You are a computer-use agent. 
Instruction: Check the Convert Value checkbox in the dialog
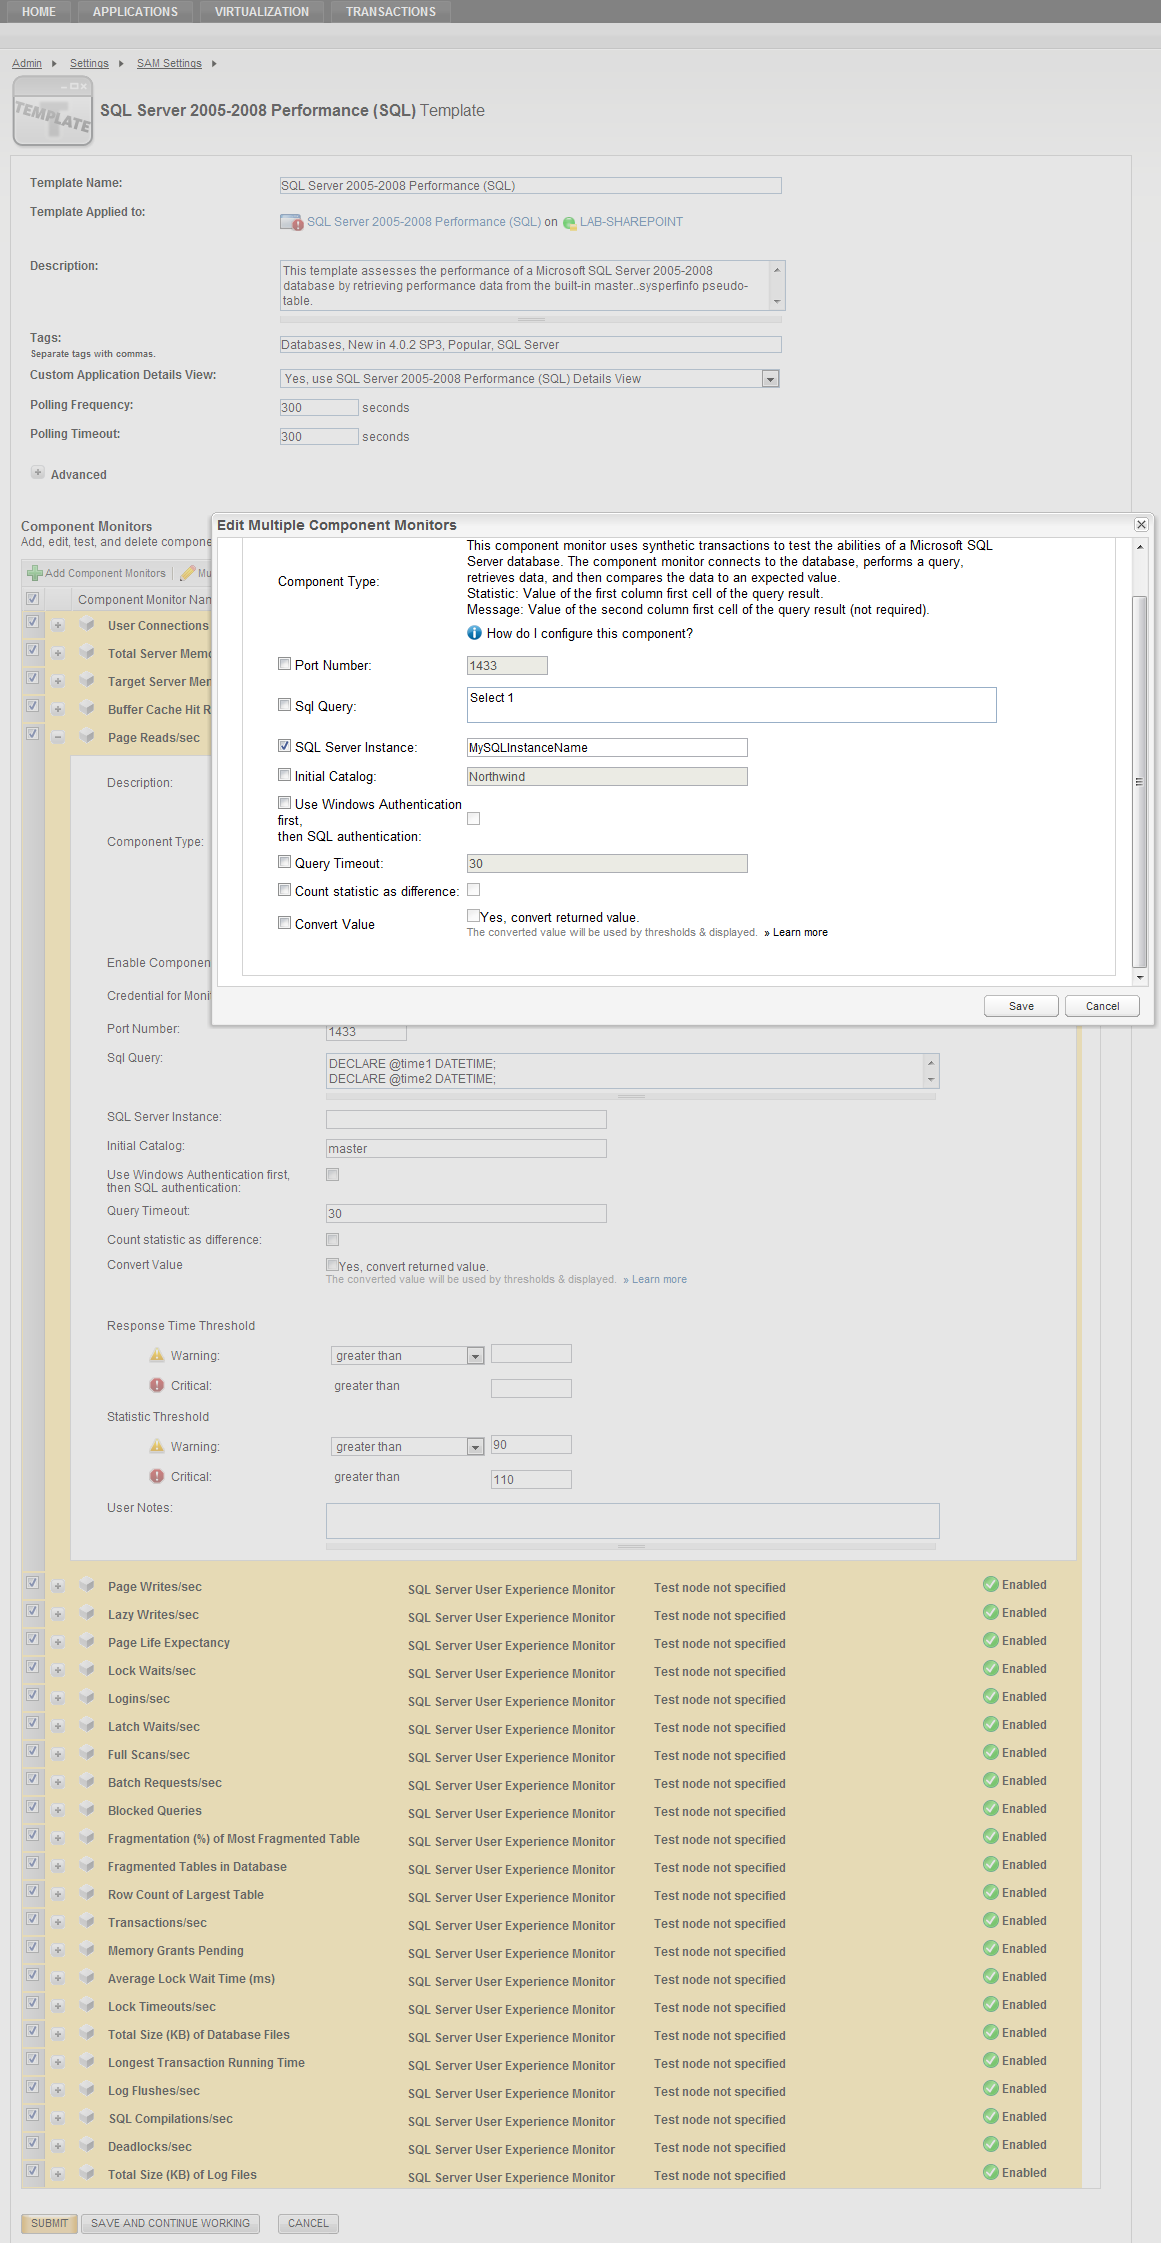[284, 922]
